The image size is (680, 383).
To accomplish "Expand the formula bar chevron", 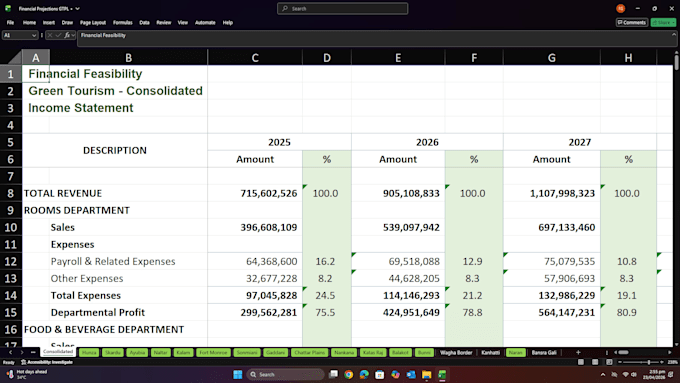I will pyautogui.click(x=673, y=35).
